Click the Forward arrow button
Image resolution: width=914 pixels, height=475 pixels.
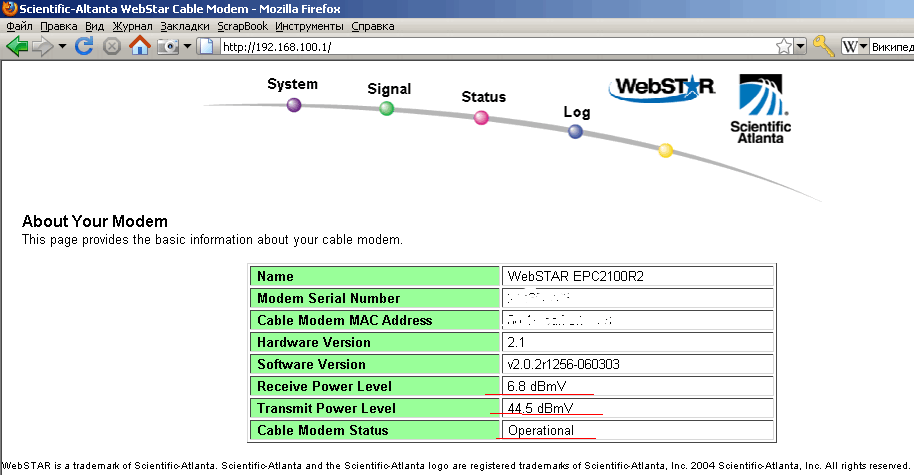point(43,46)
